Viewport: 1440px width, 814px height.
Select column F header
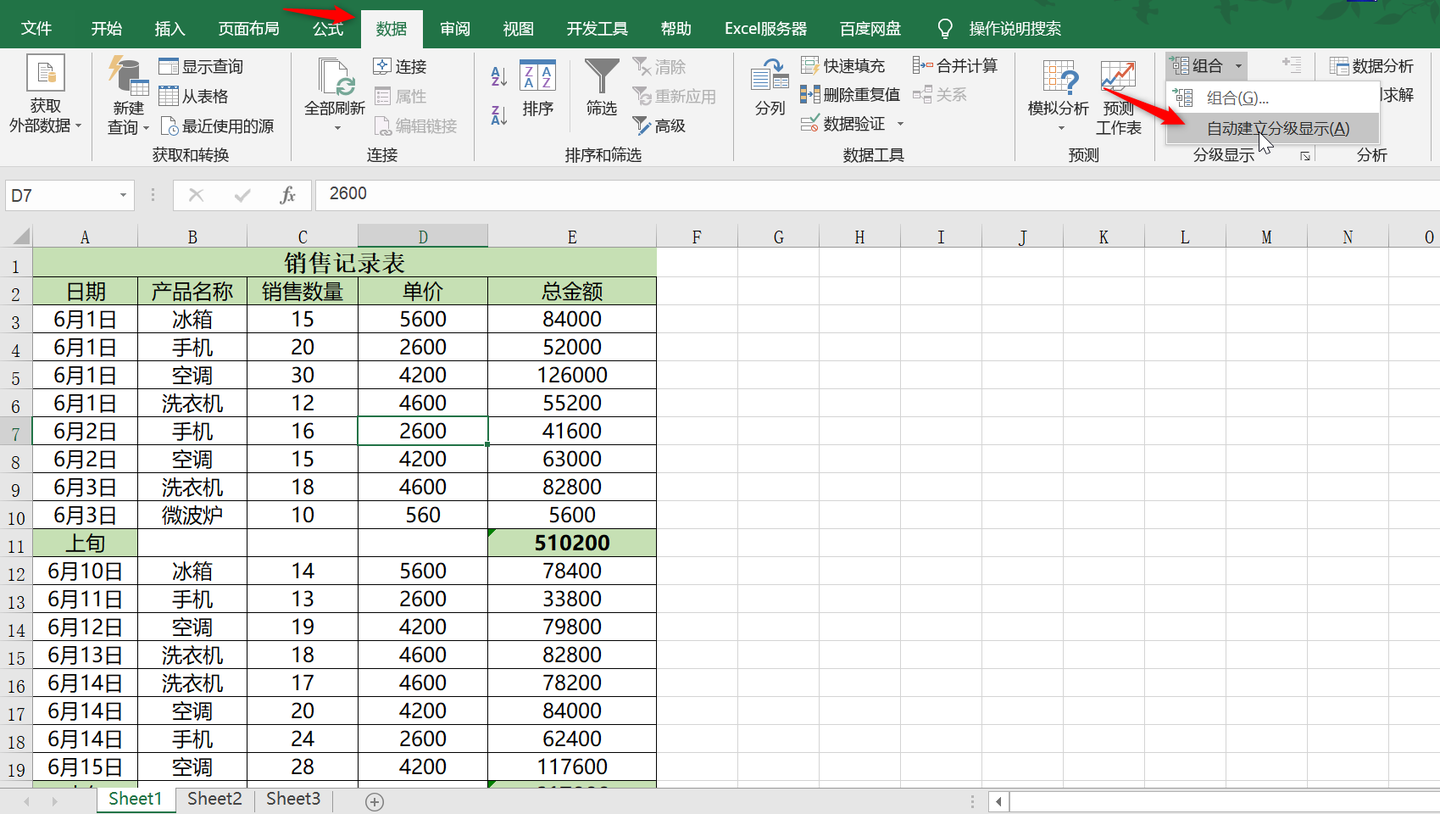tap(697, 237)
